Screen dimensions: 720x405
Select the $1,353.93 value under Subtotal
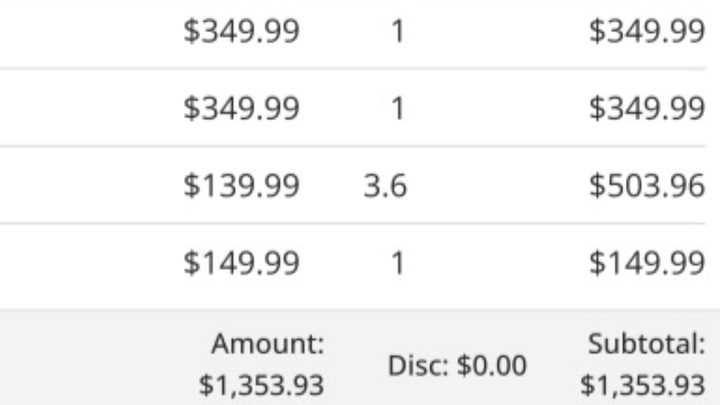pos(643,385)
